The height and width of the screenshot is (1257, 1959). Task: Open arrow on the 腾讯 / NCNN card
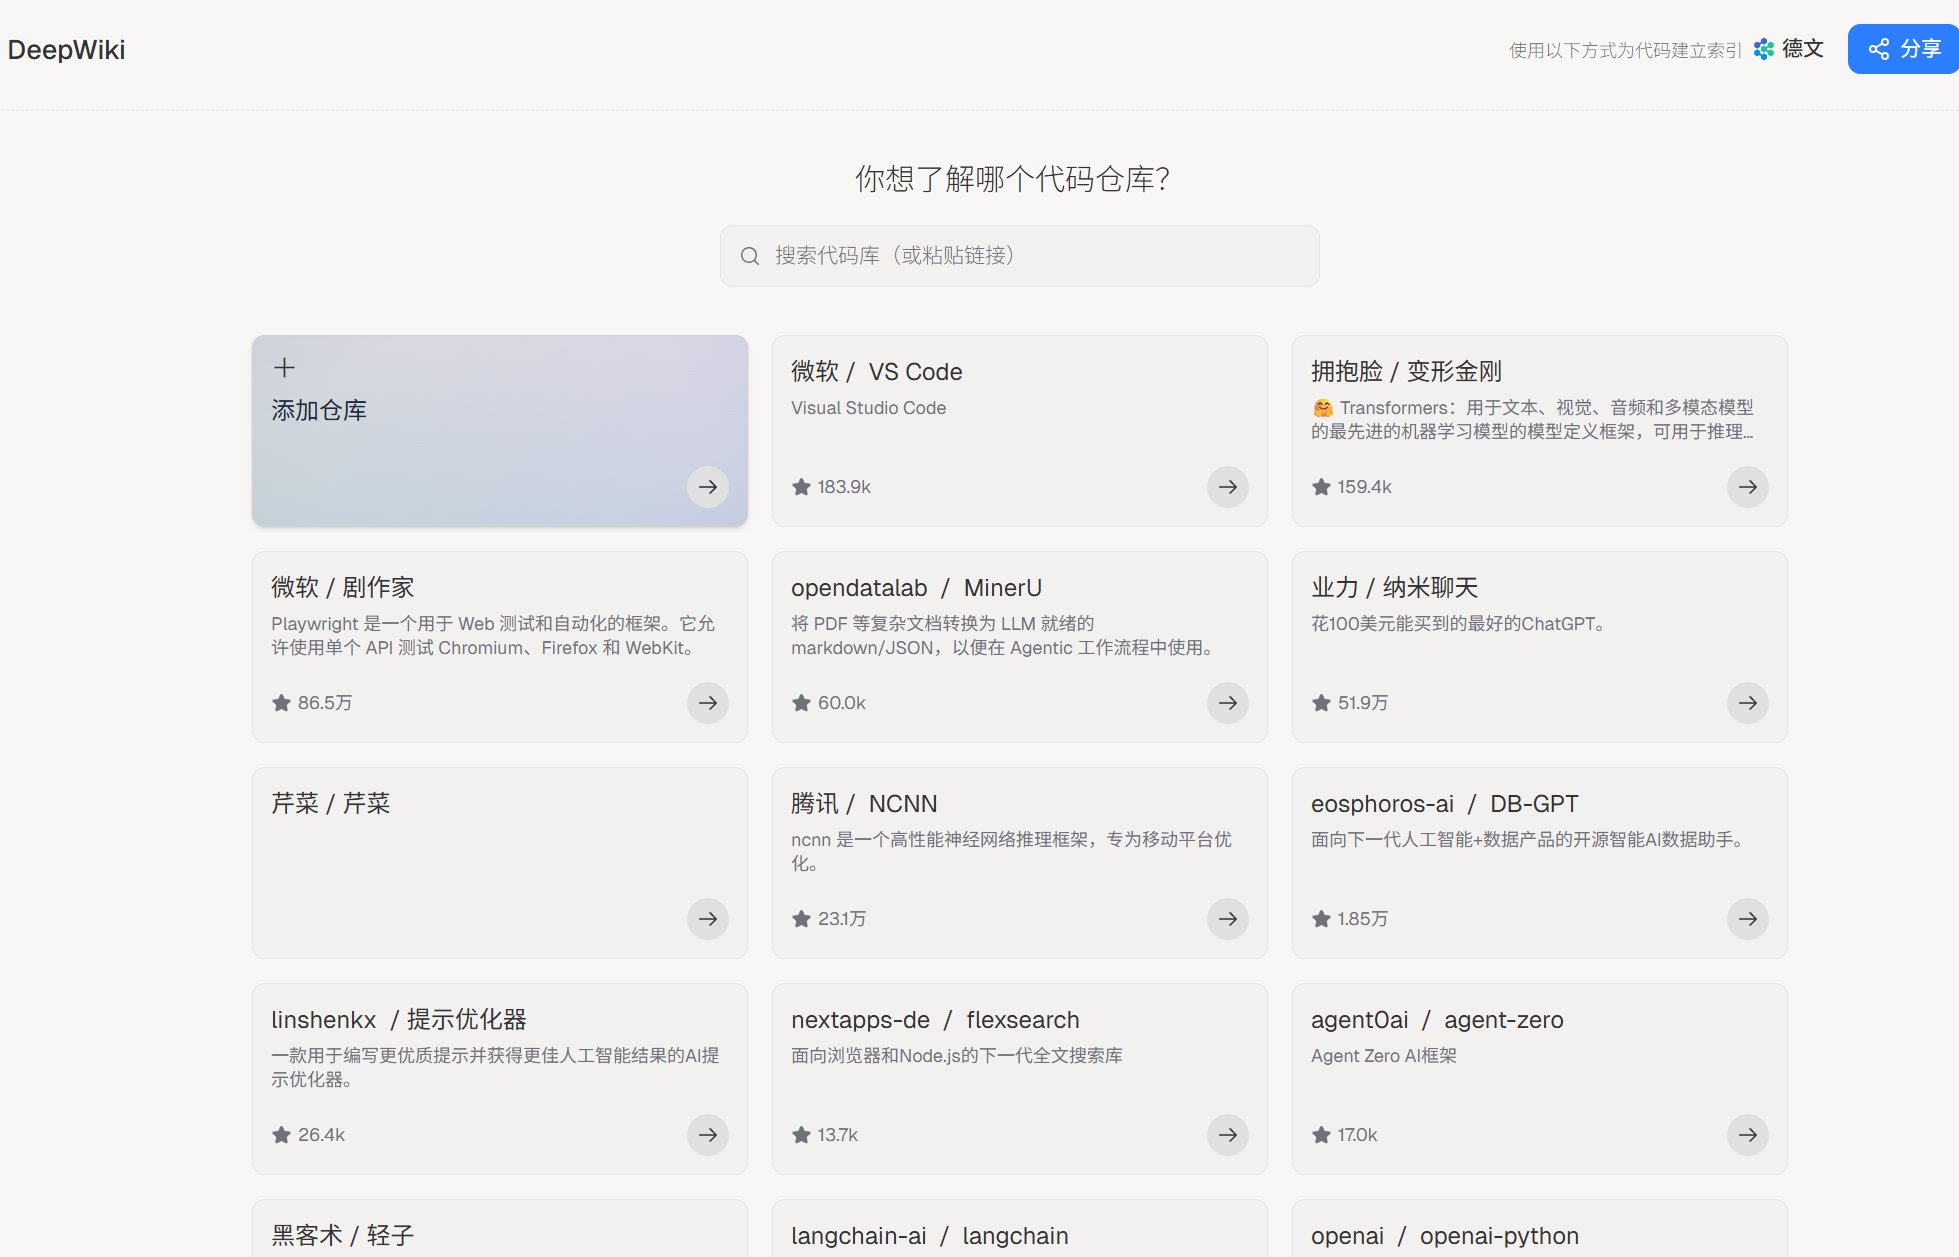pyautogui.click(x=1228, y=919)
